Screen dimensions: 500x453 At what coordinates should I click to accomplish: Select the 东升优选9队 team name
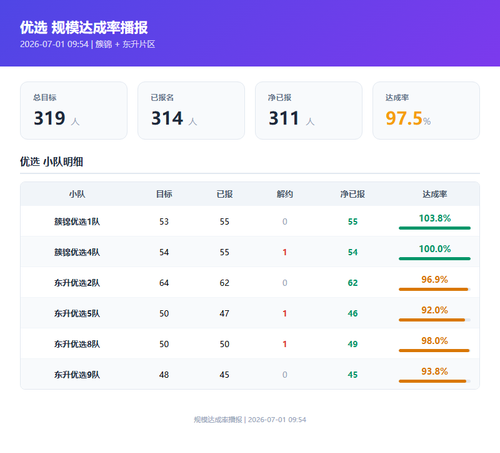(77, 375)
